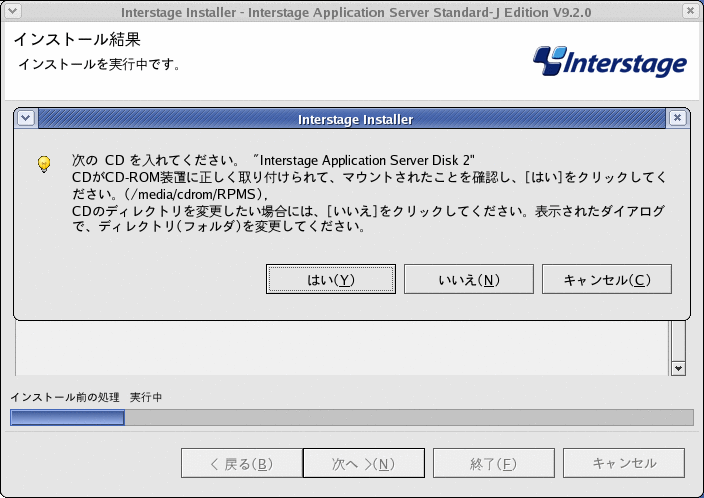Click the 戻る(B) button
The width and height of the screenshot is (704, 498).
242,463
